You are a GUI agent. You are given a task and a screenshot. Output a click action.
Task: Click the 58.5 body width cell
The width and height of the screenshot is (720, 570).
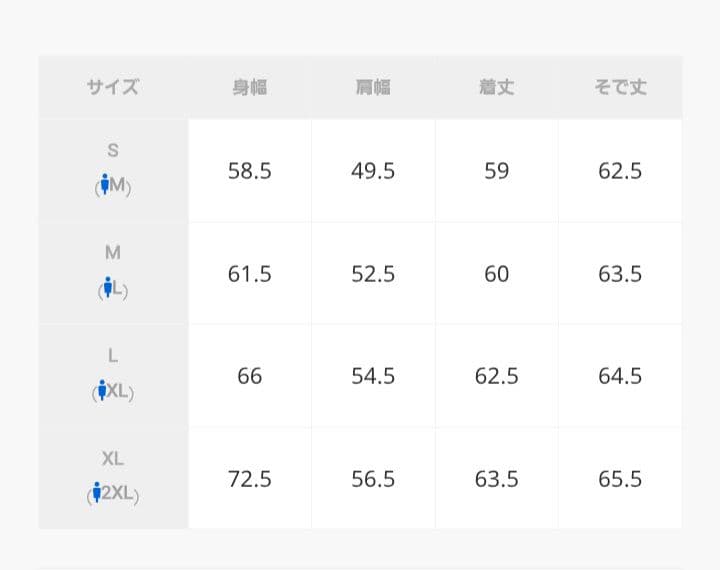[x=249, y=171]
